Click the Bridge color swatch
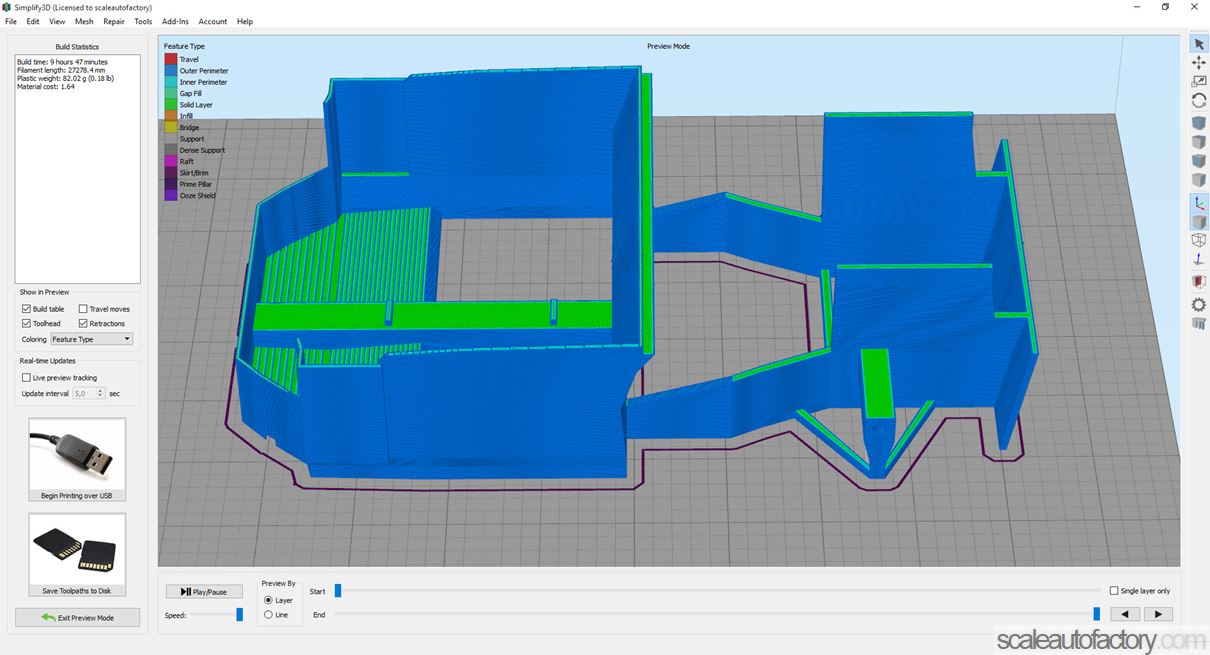Viewport: 1210px width, 655px height. (x=171, y=127)
